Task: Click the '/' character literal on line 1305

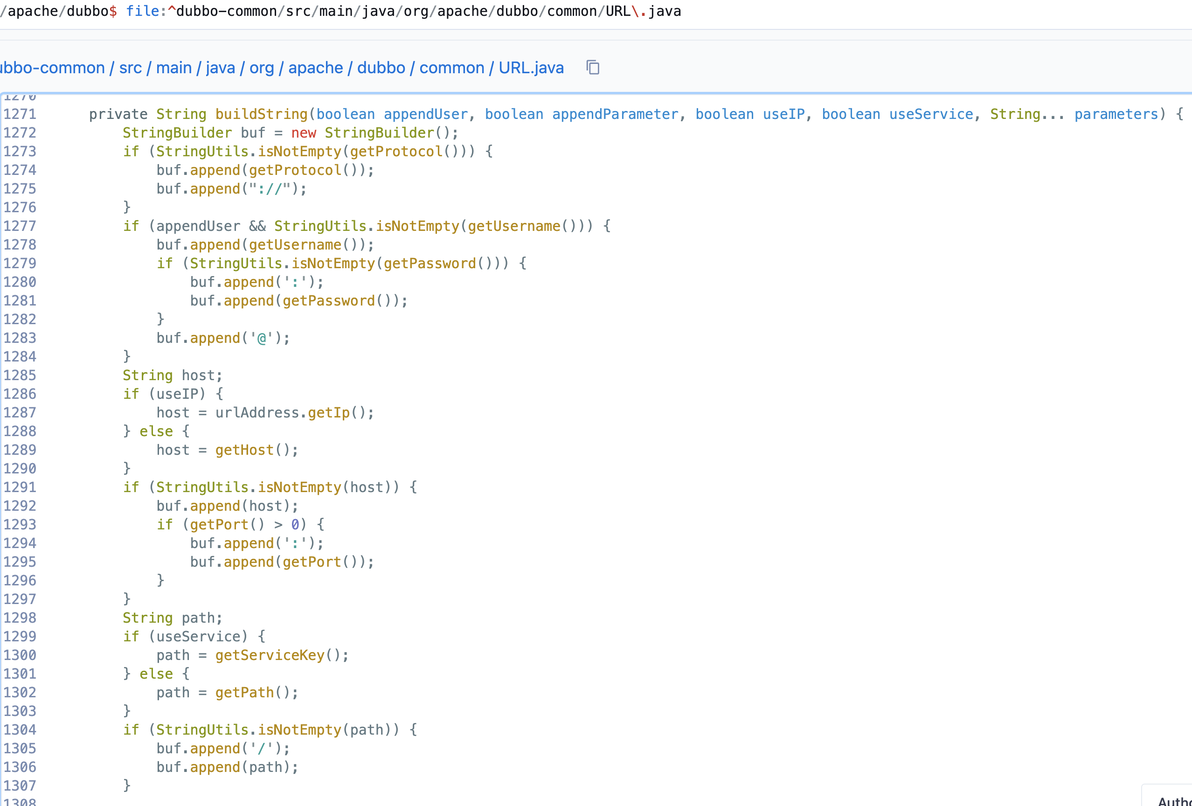Action: click(262, 748)
